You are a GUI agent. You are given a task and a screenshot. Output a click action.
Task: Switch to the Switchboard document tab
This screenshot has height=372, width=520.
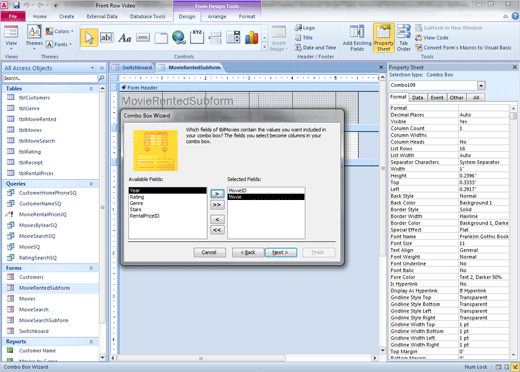(x=133, y=67)
